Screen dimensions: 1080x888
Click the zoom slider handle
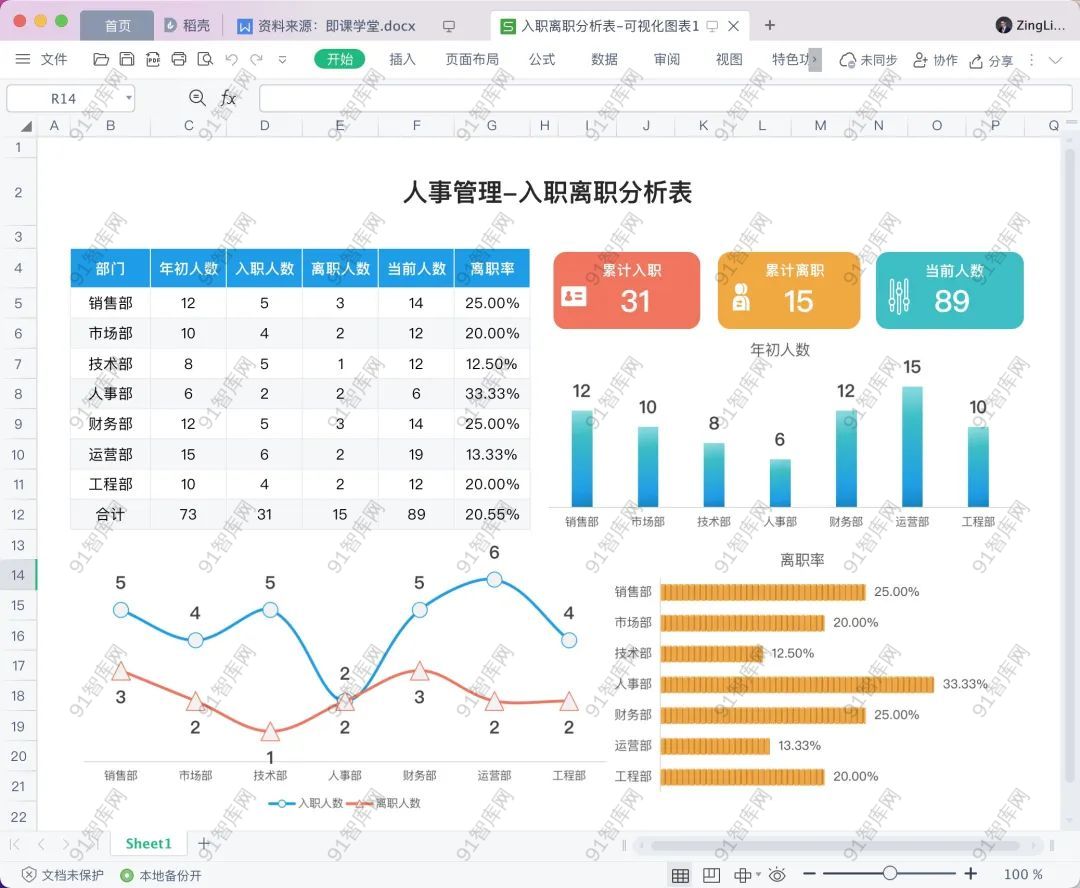coord(889,874)
